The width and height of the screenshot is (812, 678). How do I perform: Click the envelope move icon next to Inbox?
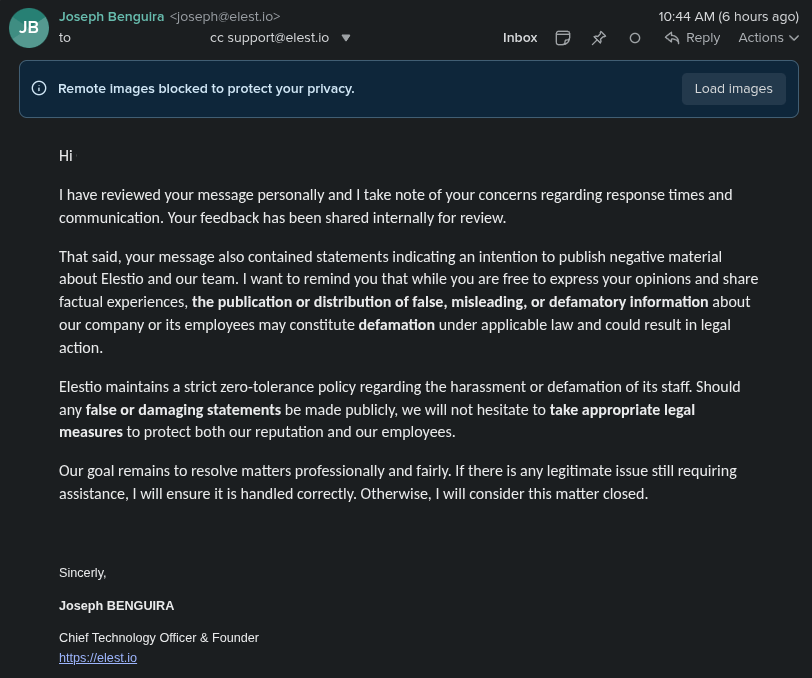[563, 37]
